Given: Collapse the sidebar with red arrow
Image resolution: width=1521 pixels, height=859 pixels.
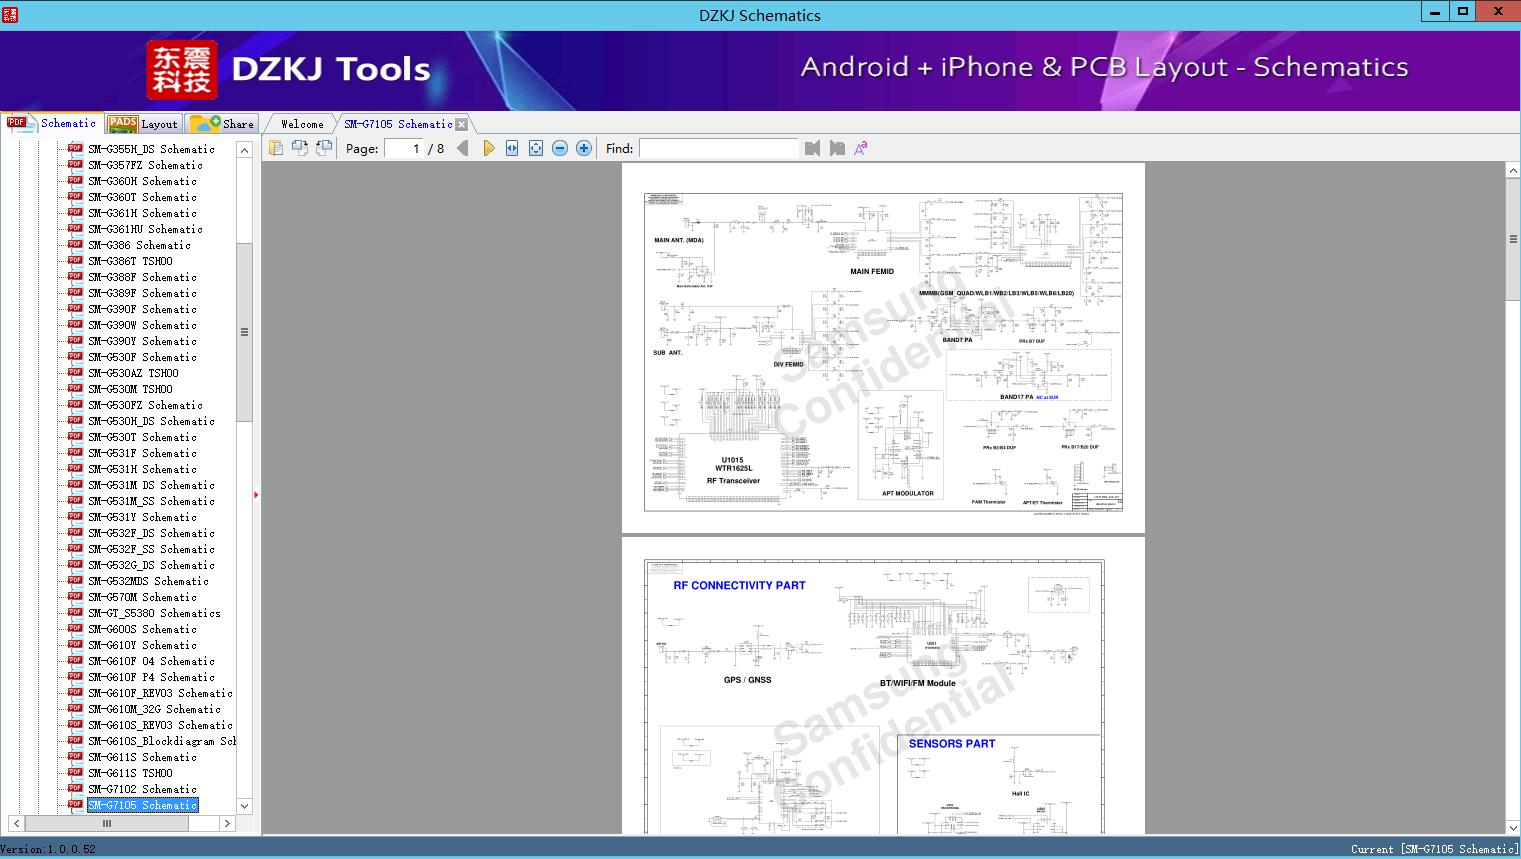Looking at the screenshot, I should (256, 494).
